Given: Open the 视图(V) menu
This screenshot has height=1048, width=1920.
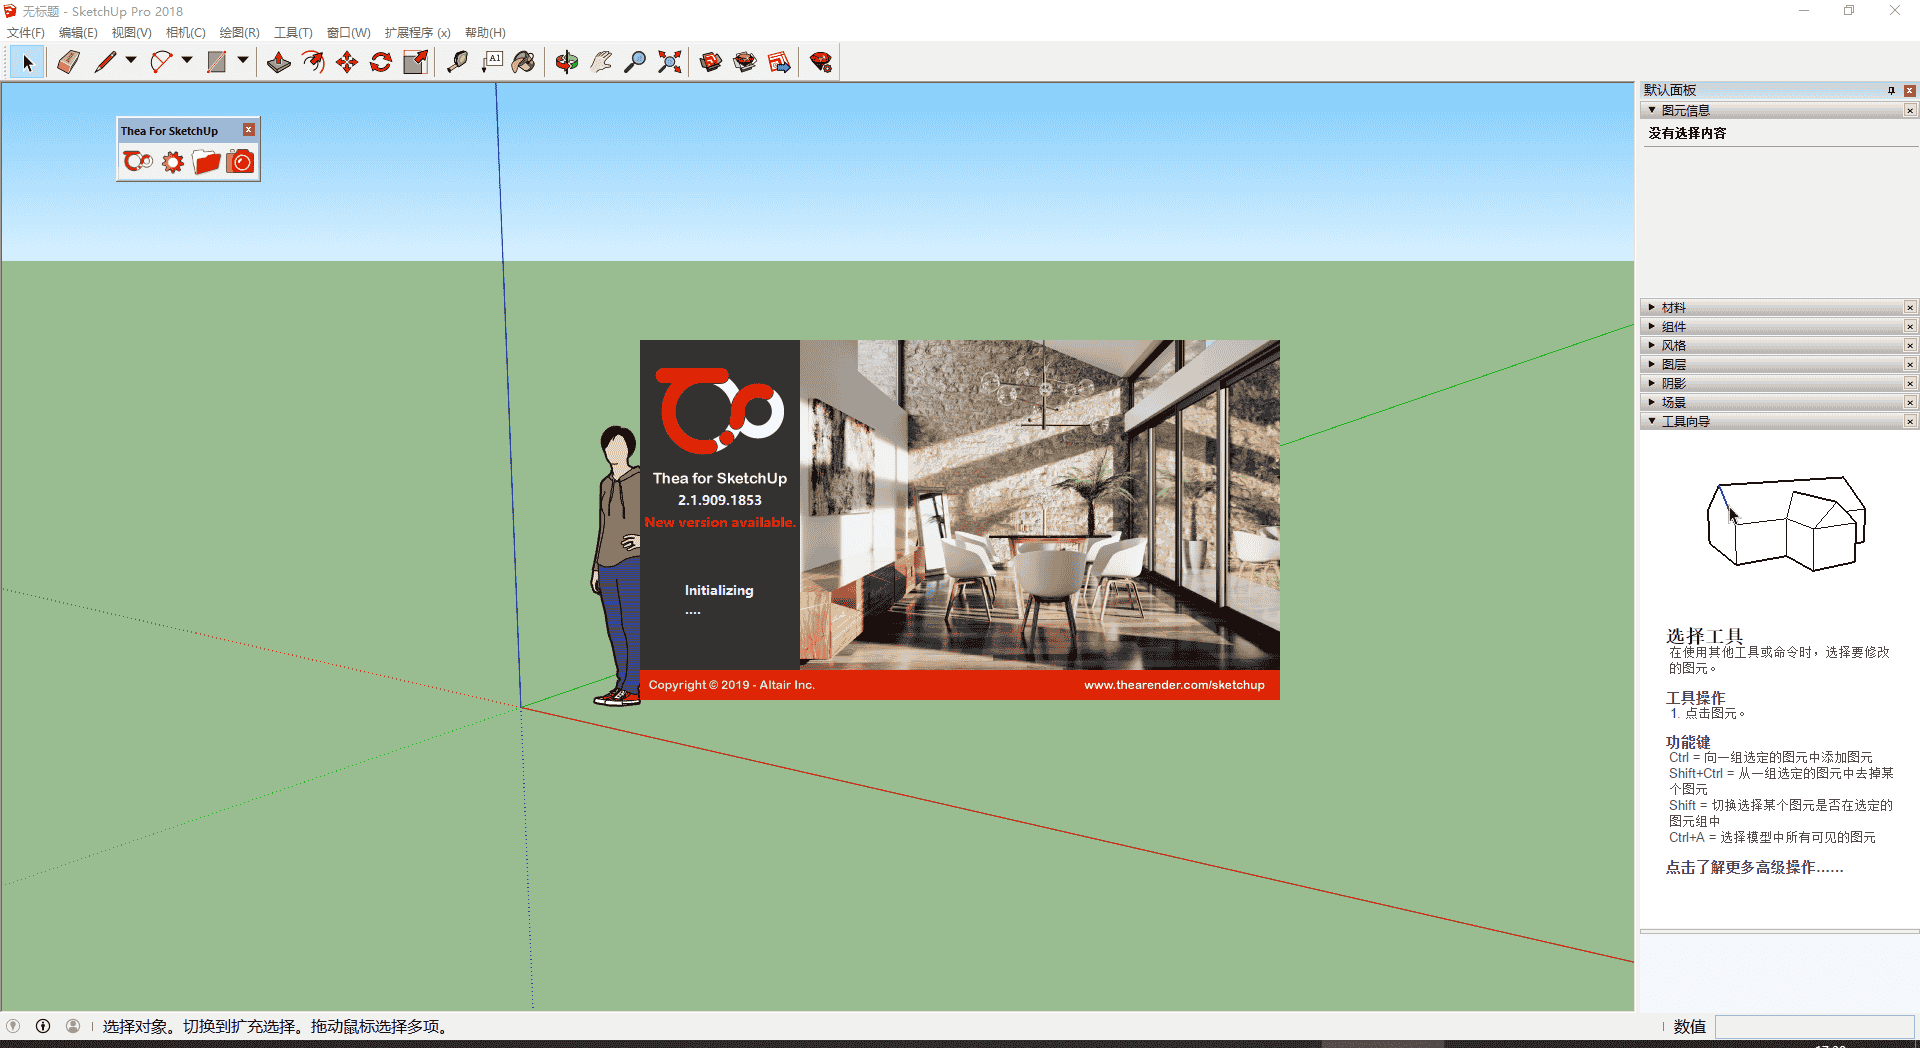Looking at the screenshot, I should click(131, 33).
